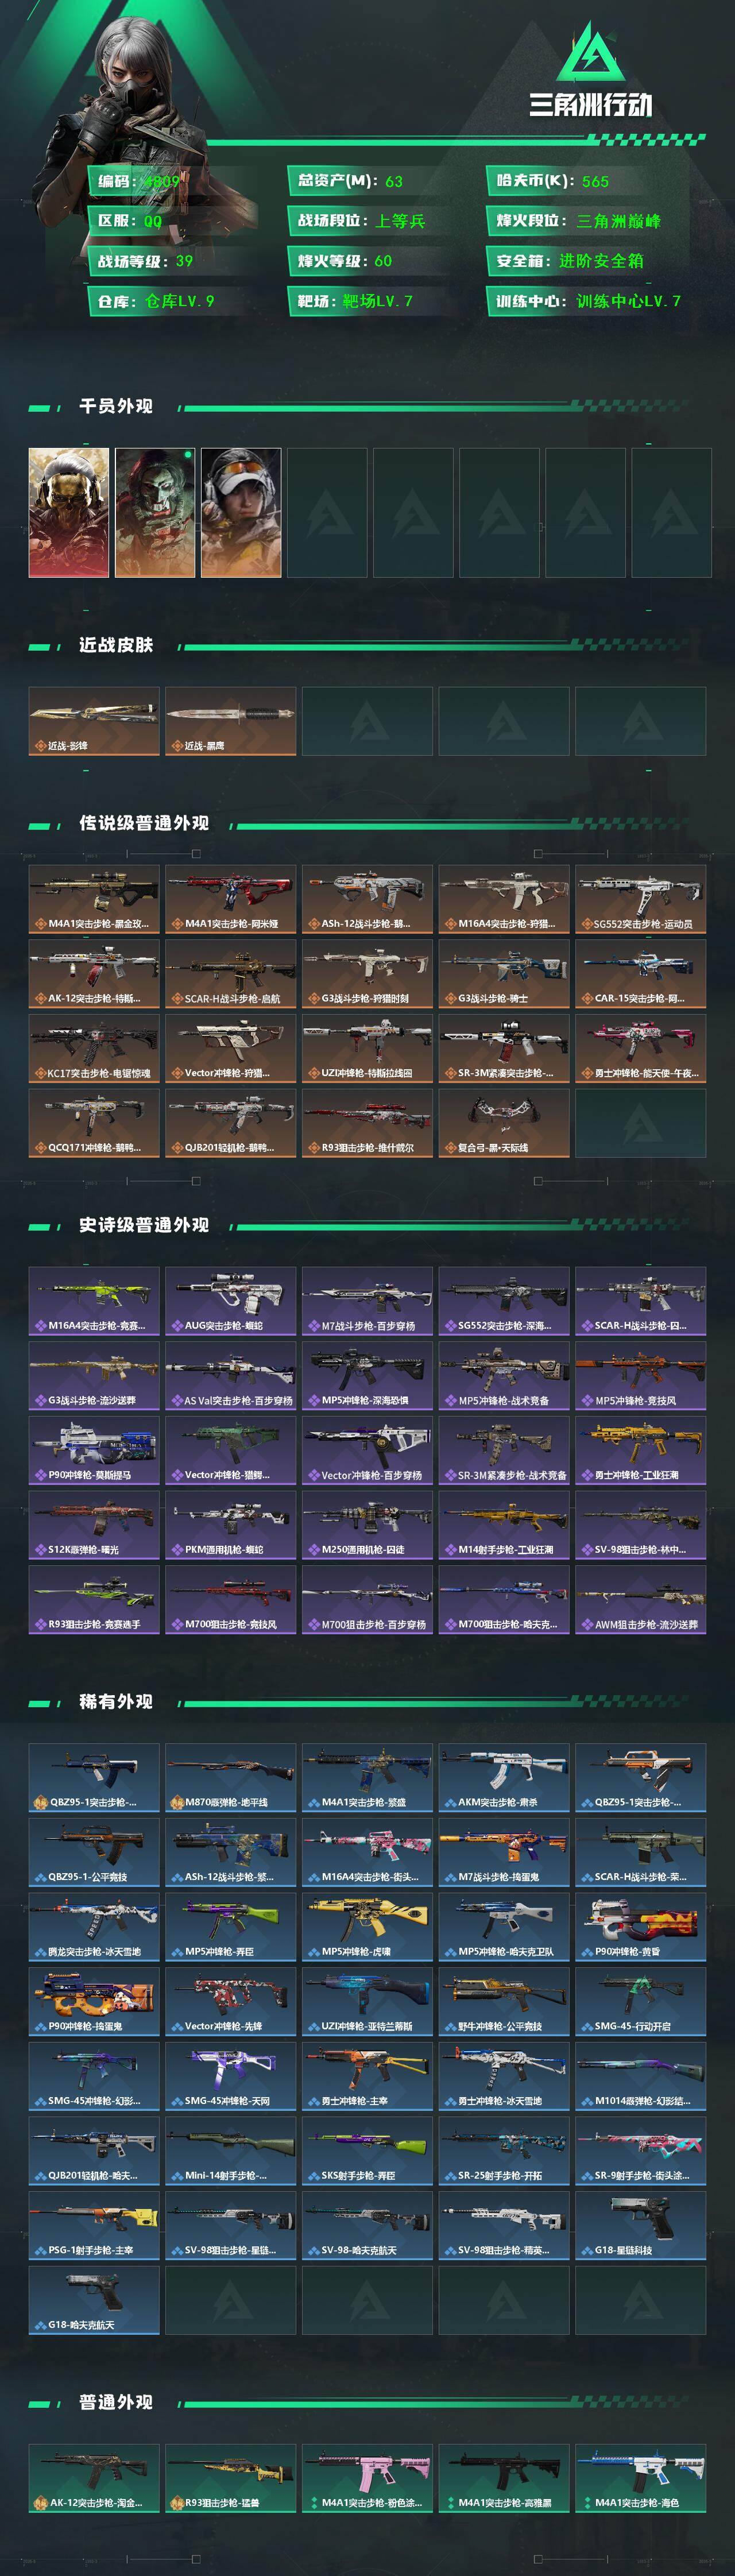The width and height of the screenshot is (735, 2576).
Task: Select M4A1突击步枪-阿米娅 legendary skin
Action: 230,899
